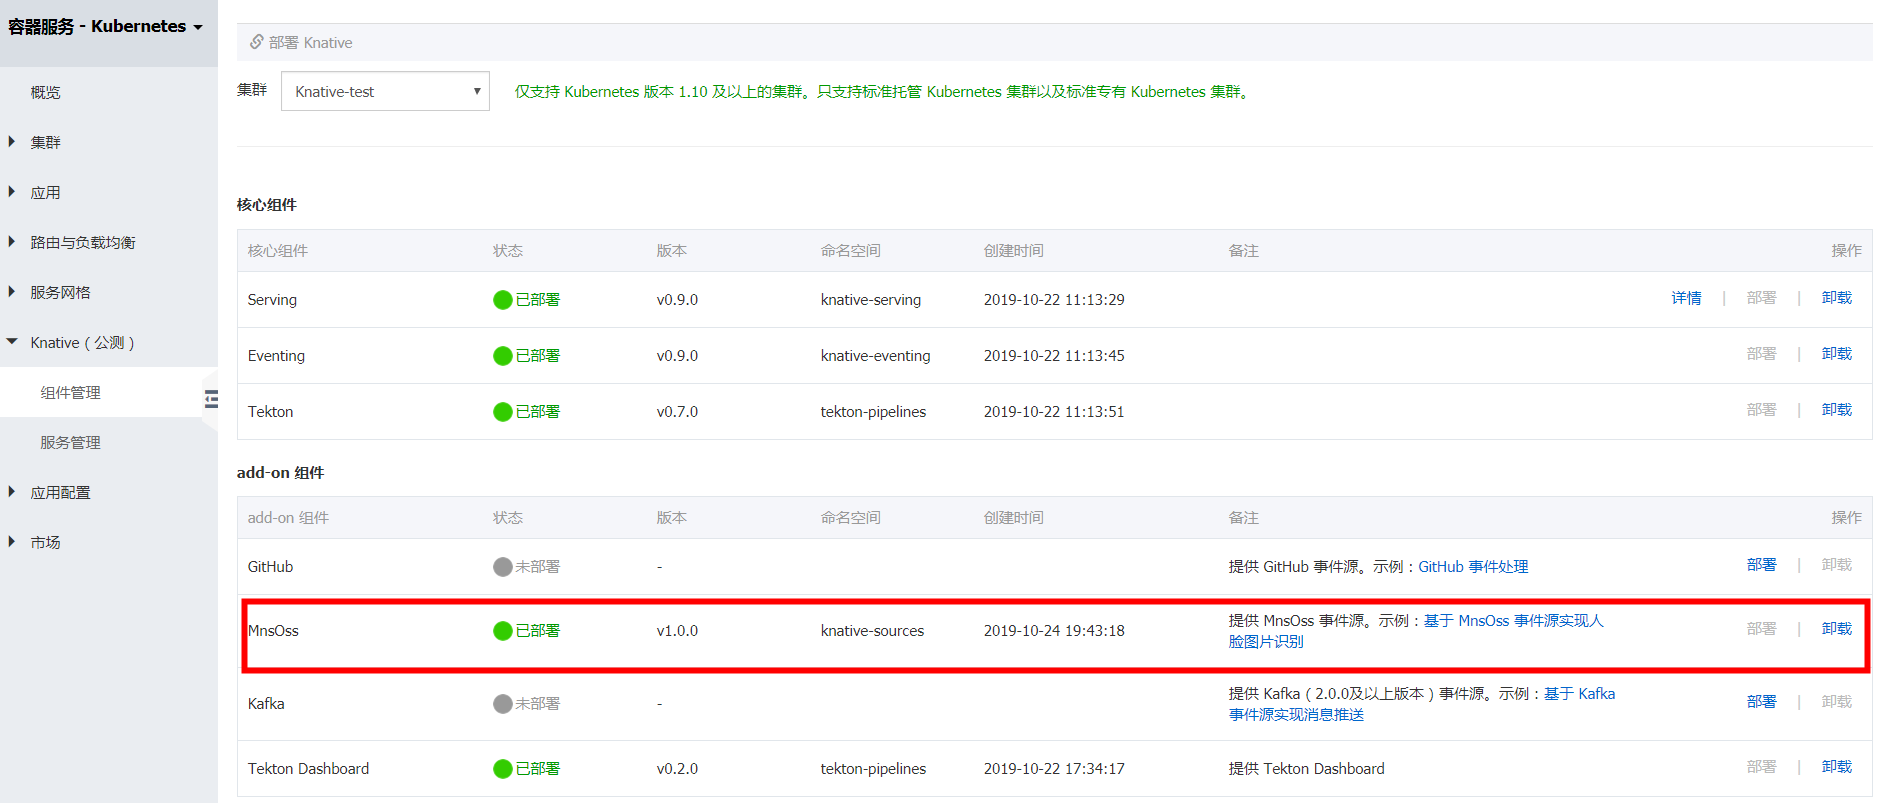Click 部署 for the Kafka add-on

click(1762, 702)
